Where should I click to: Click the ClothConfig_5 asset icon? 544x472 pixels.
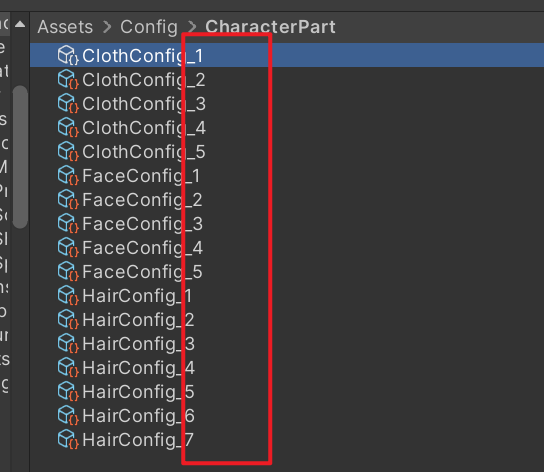coord(68,152)
